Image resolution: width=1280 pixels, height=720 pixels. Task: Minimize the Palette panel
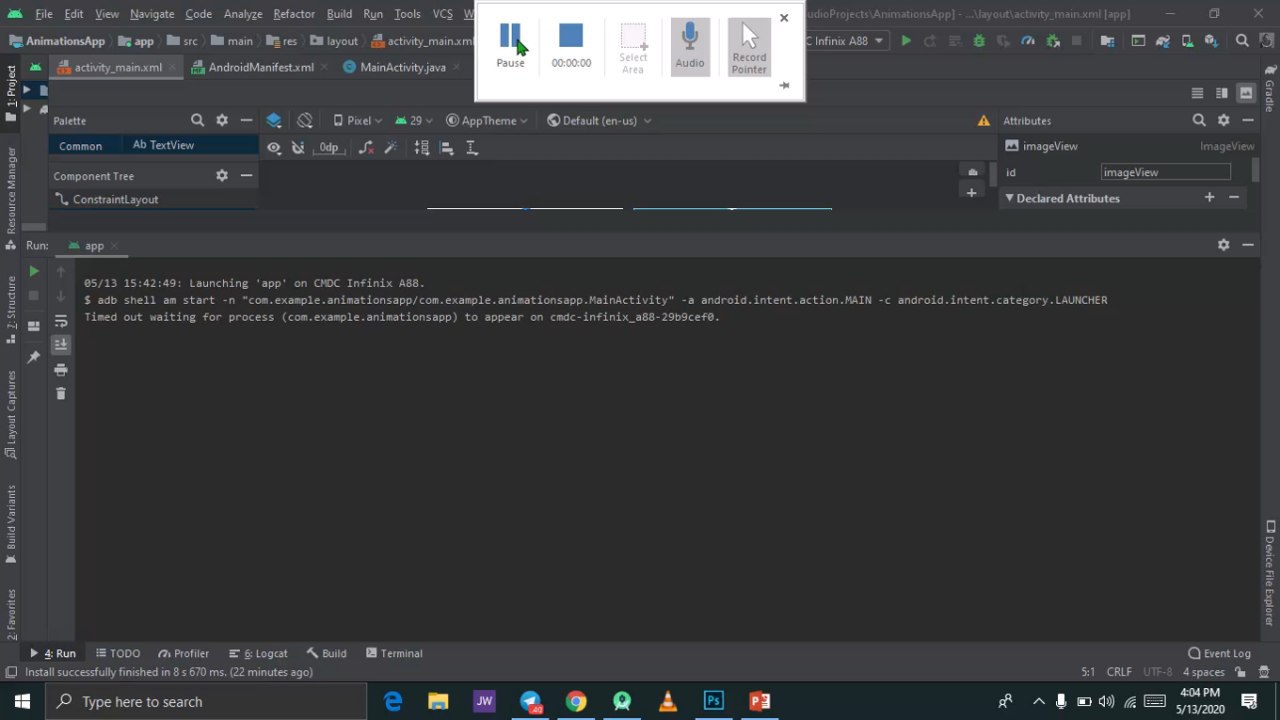point(246,120)
